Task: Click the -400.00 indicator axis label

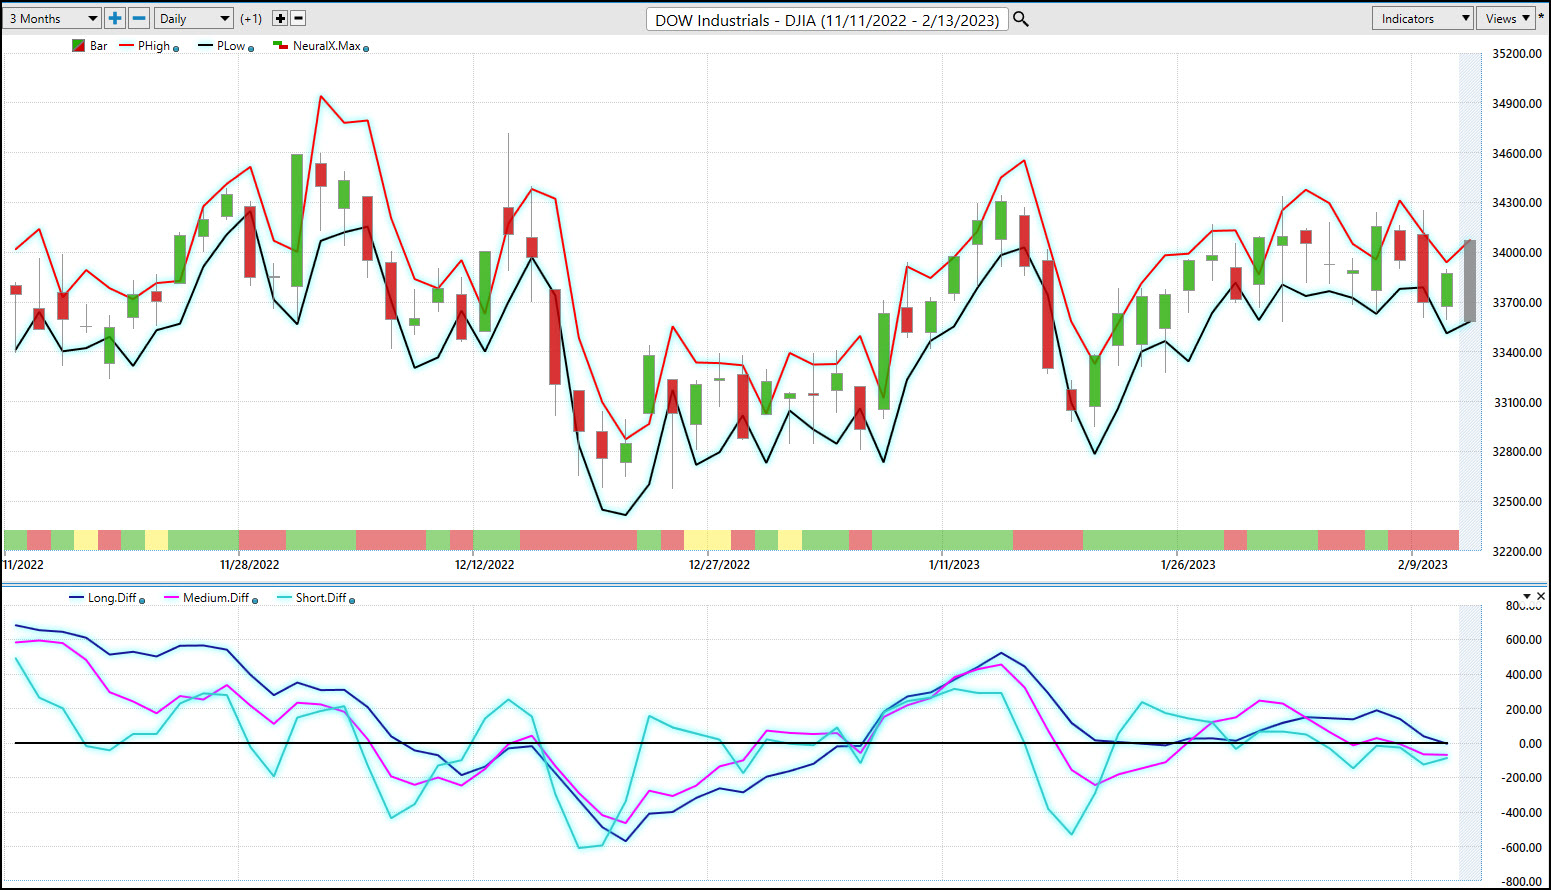Action: click(x=1522, y=813)
